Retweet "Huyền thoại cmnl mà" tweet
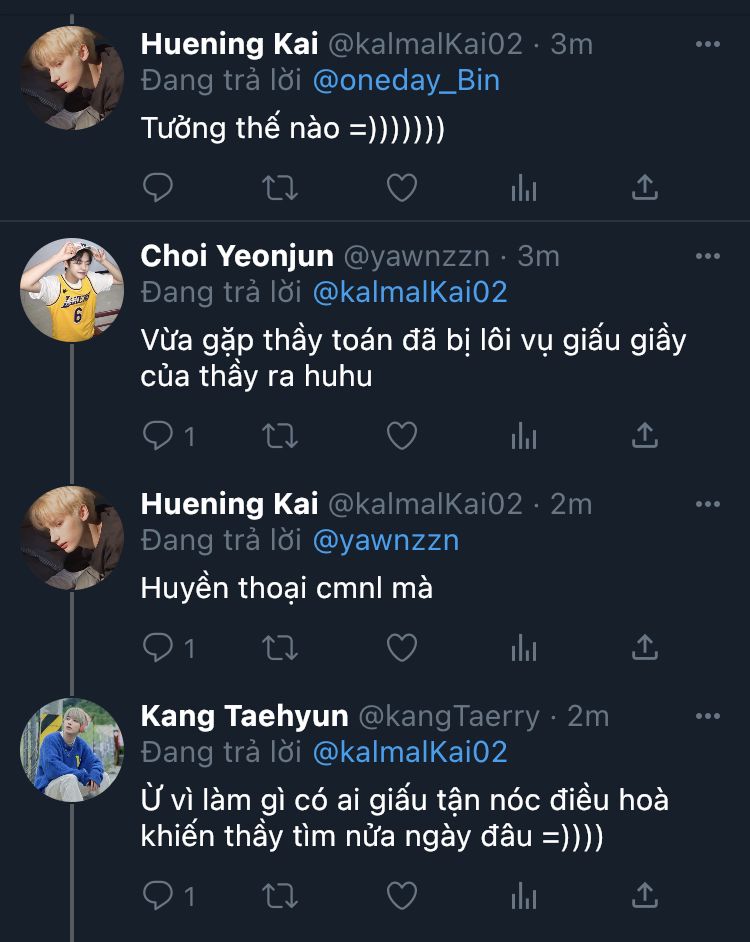 (280, 648)
